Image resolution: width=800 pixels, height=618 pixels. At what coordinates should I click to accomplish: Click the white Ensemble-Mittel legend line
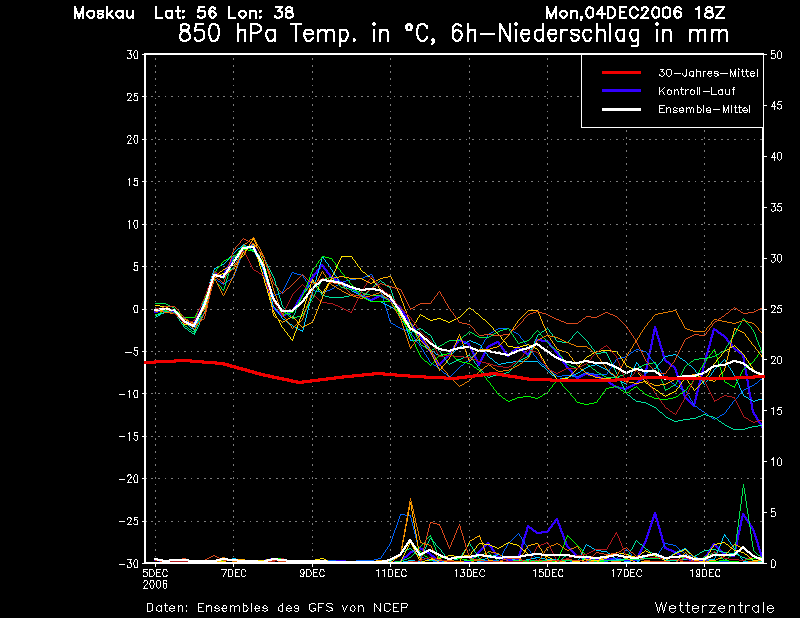pyautogui.click(x=622, y=109)
